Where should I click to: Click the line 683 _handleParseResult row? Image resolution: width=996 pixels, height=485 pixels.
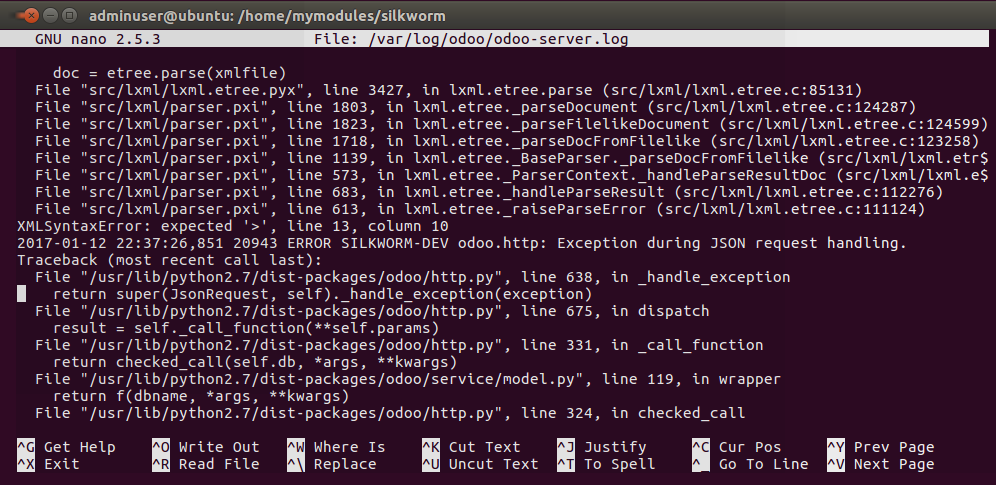coord(489,192)
